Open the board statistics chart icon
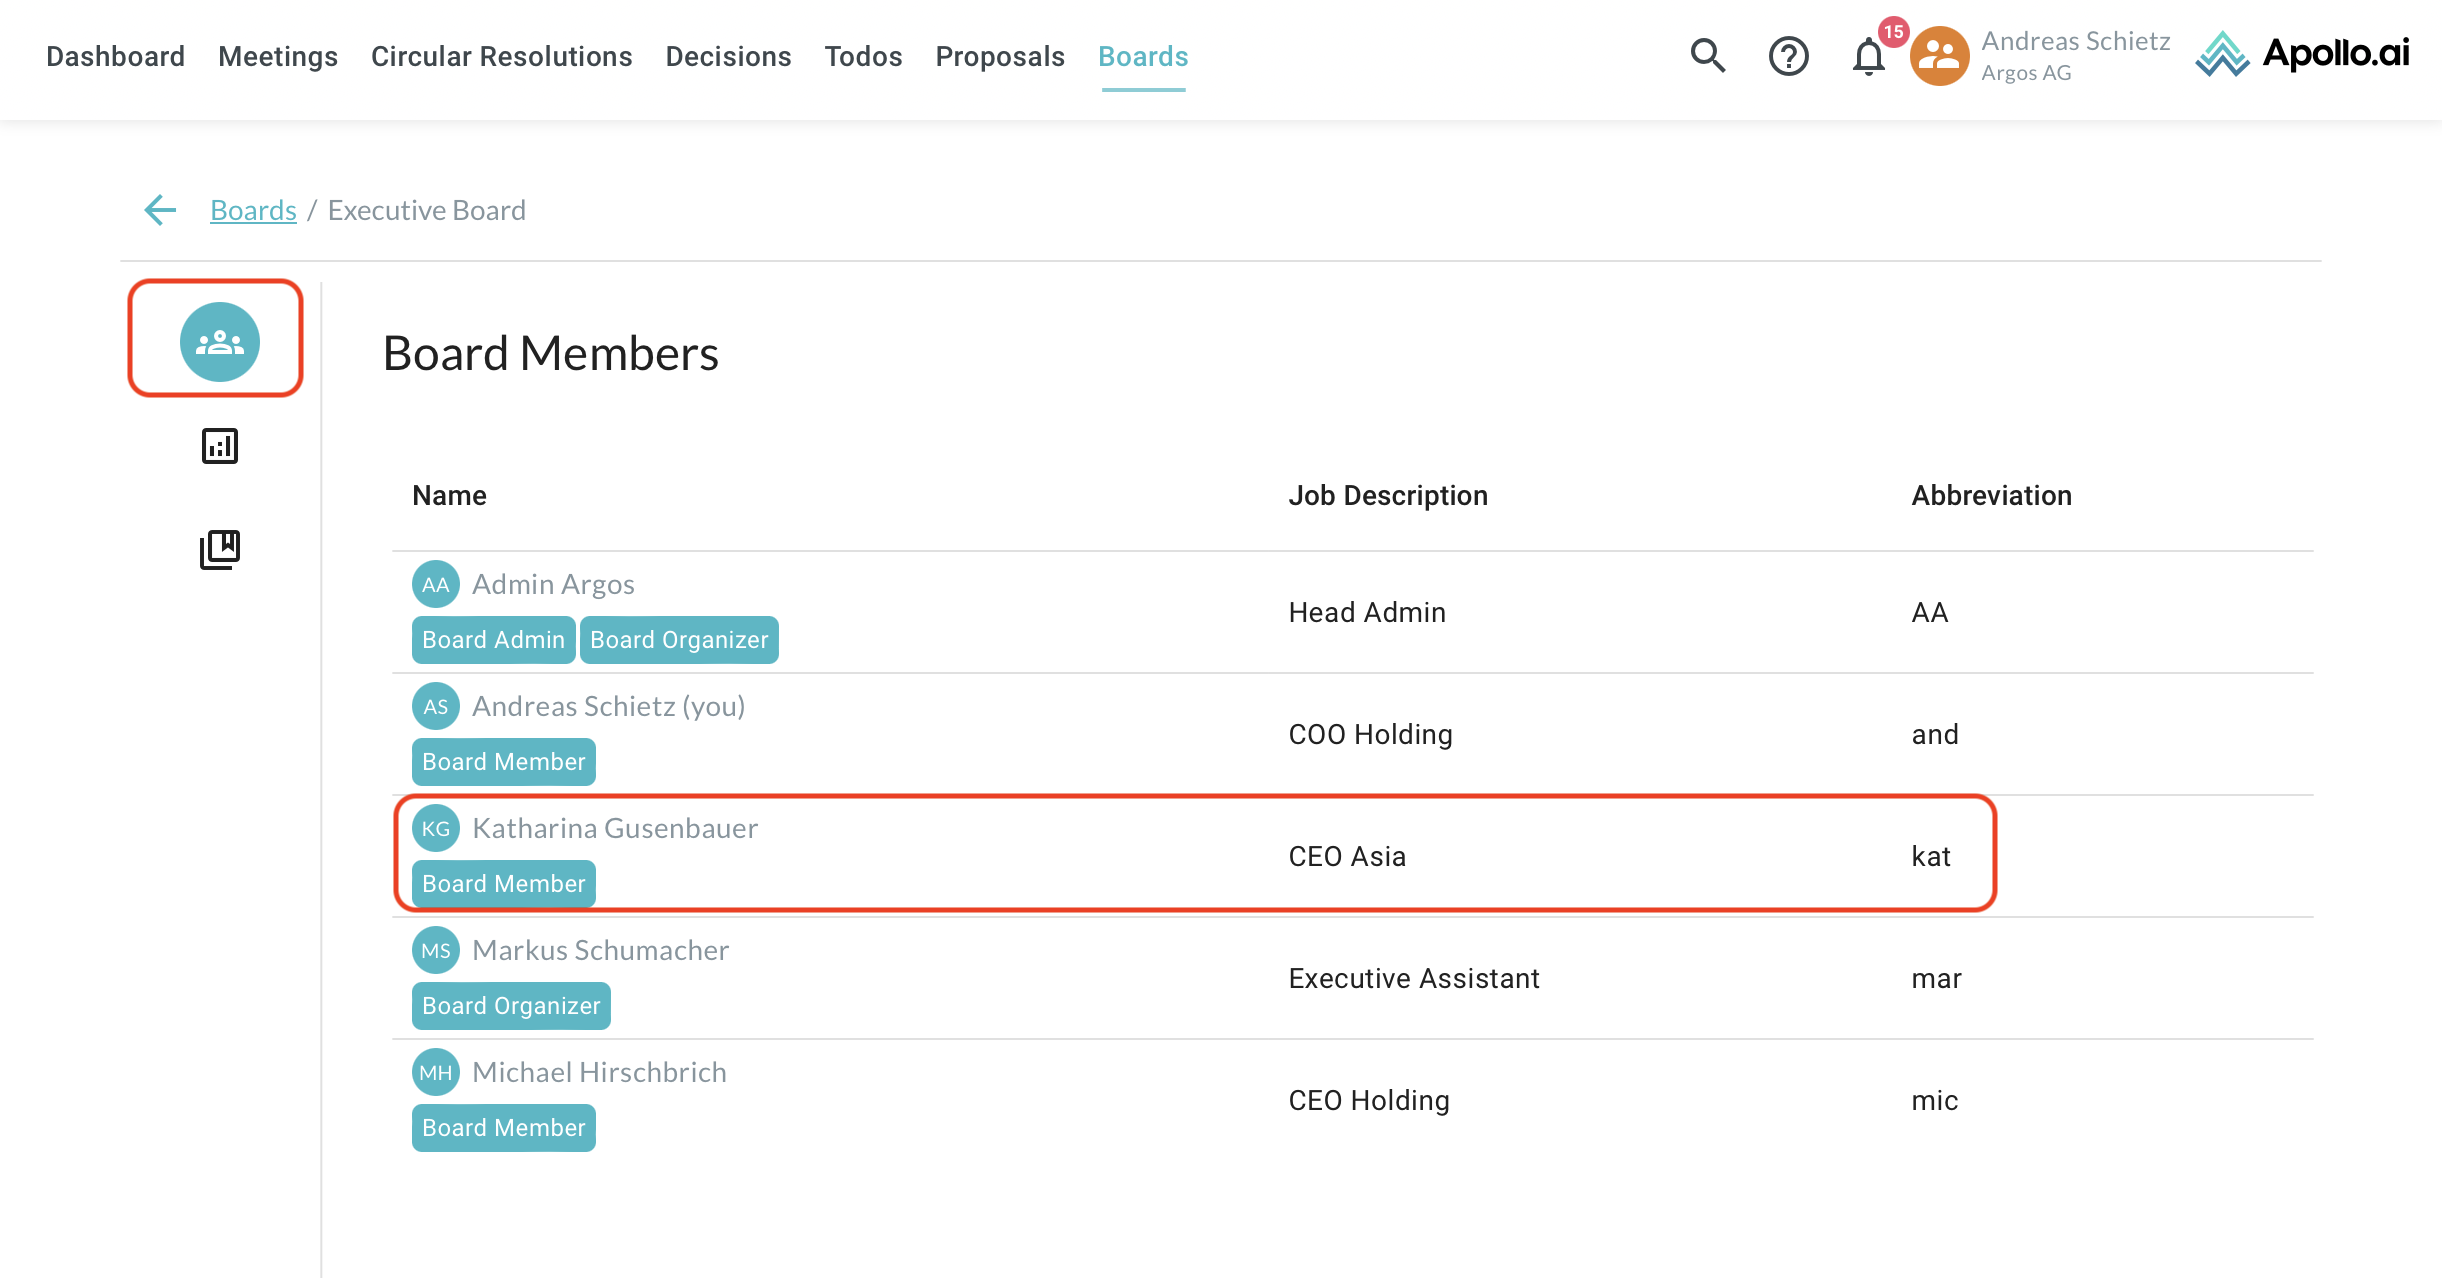Screen dimensions: 2442x1278 click(x=219, y=446)
